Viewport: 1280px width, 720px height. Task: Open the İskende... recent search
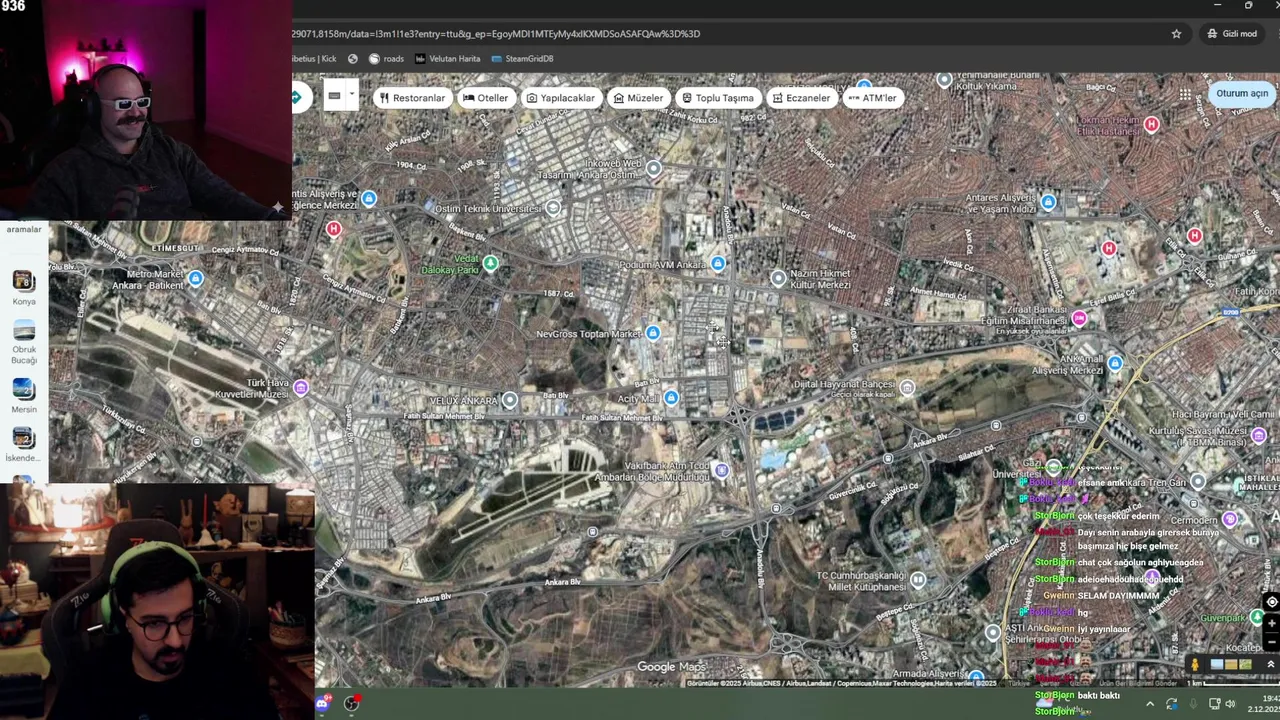tap(24, 445)
